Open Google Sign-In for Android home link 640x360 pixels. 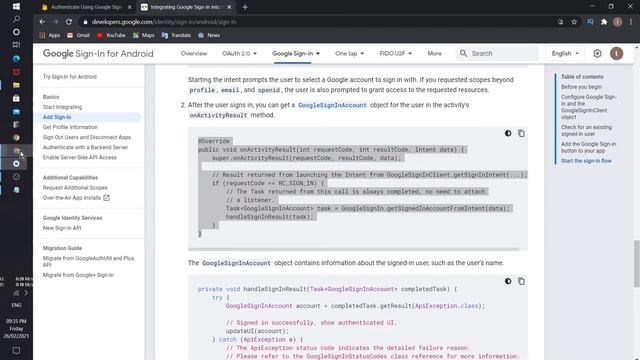(x=98, y=53)
